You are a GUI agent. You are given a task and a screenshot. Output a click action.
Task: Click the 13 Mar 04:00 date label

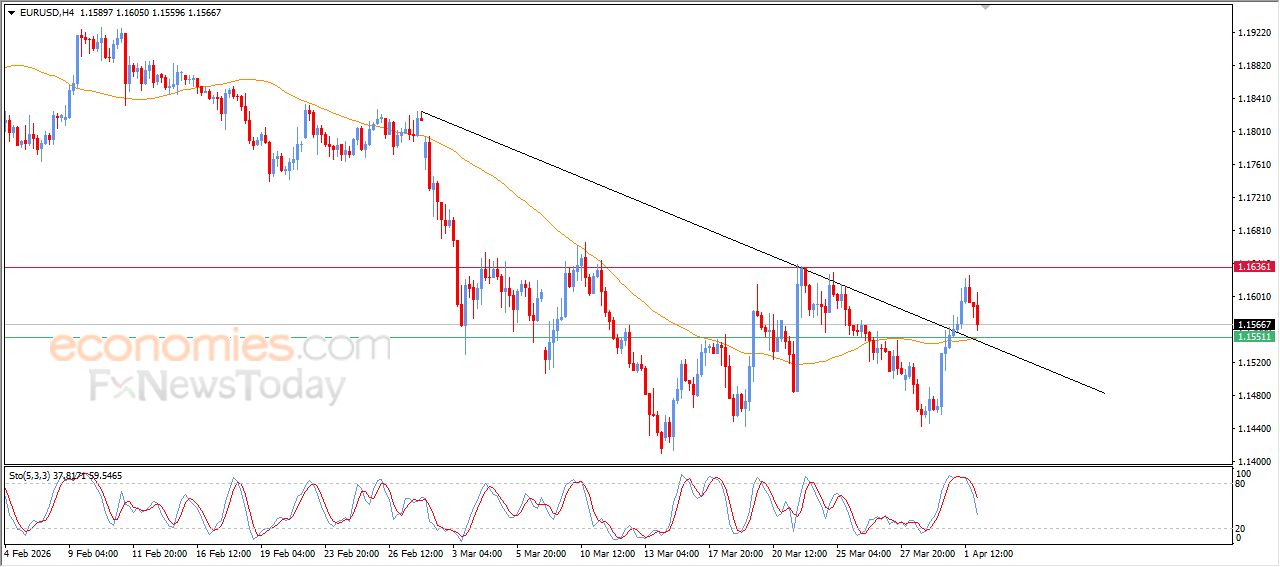671,553
